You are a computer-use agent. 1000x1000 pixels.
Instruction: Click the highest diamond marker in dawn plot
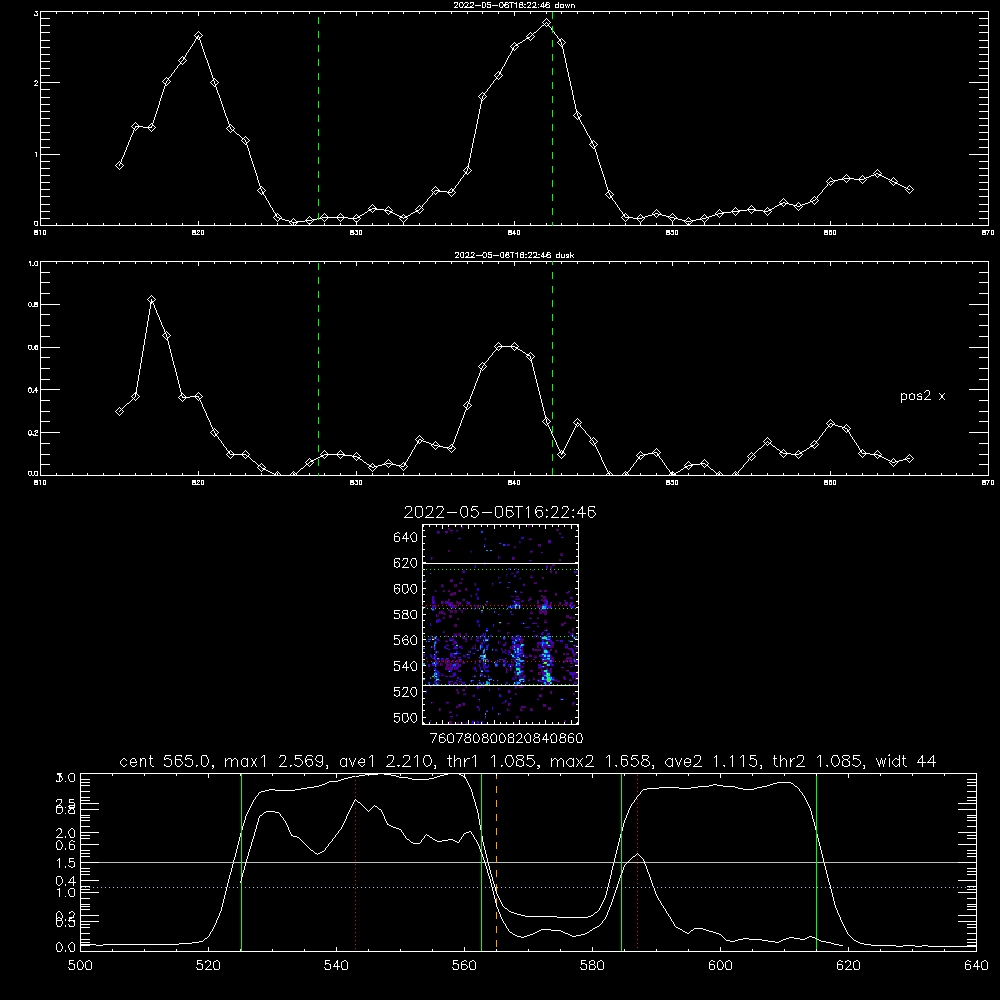click(546, 23)
